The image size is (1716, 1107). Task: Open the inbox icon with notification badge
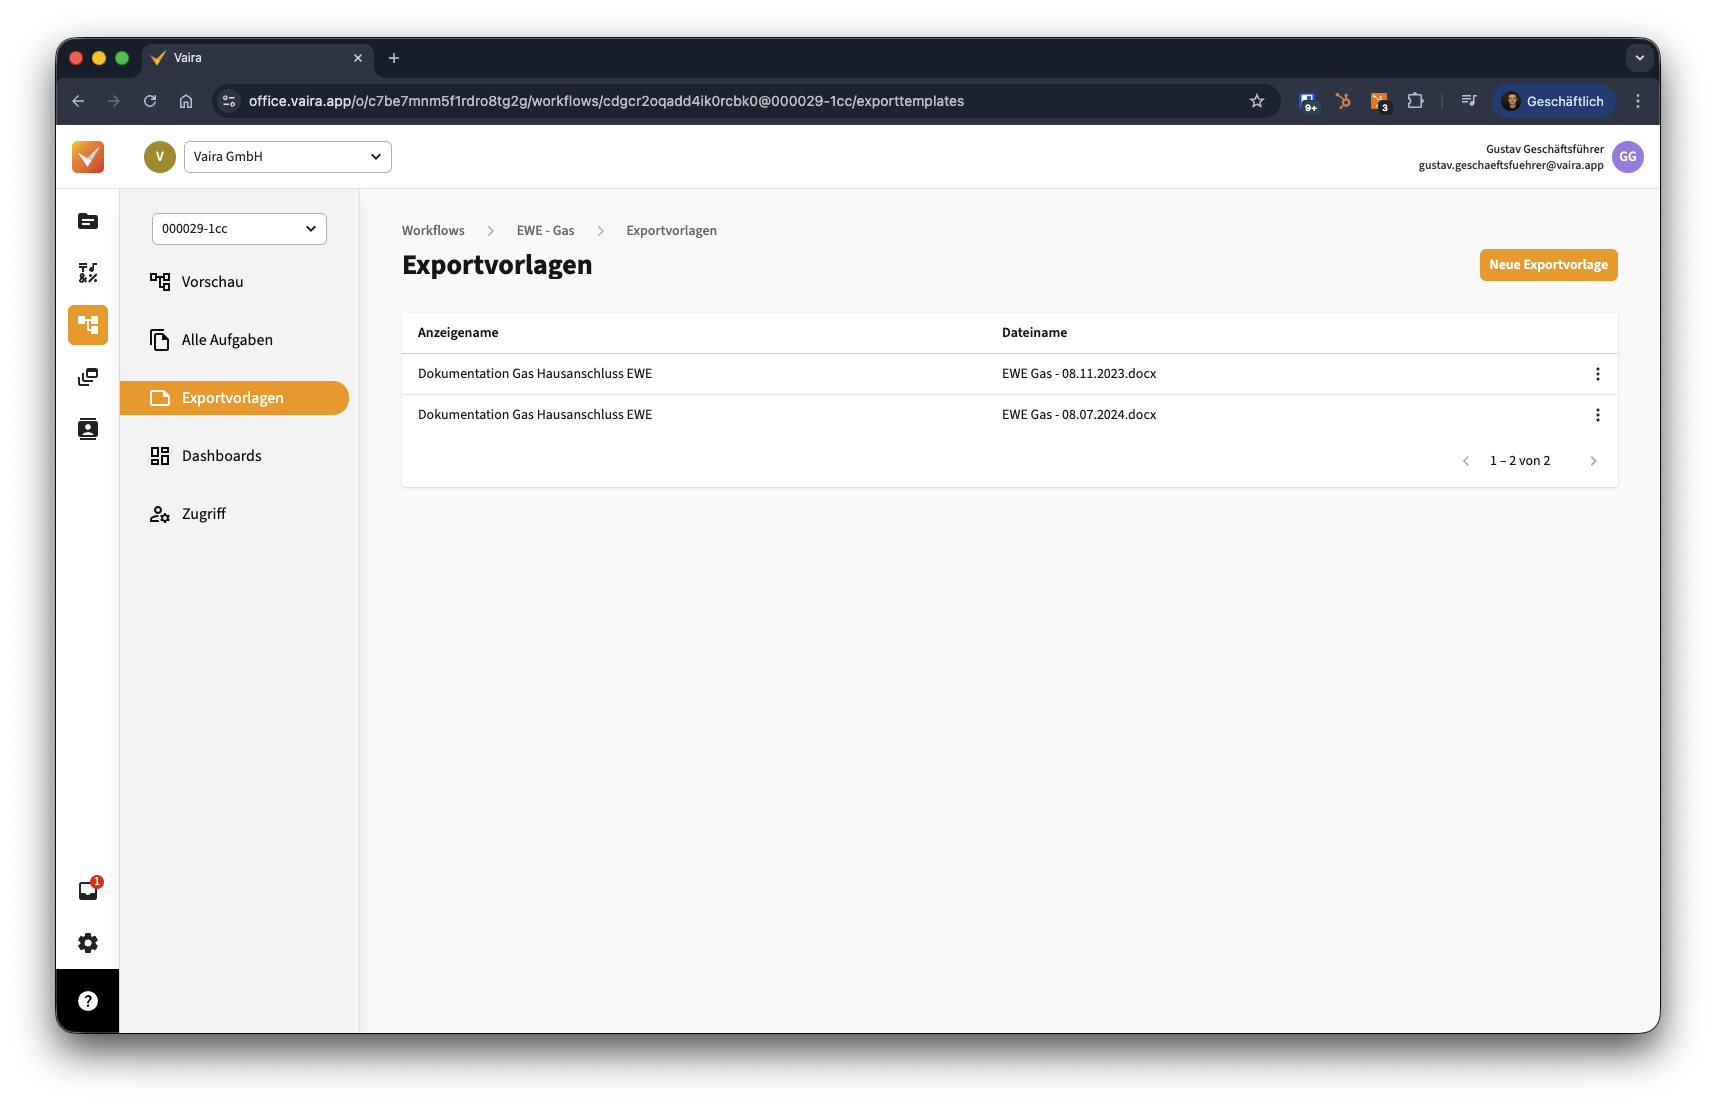88,891
